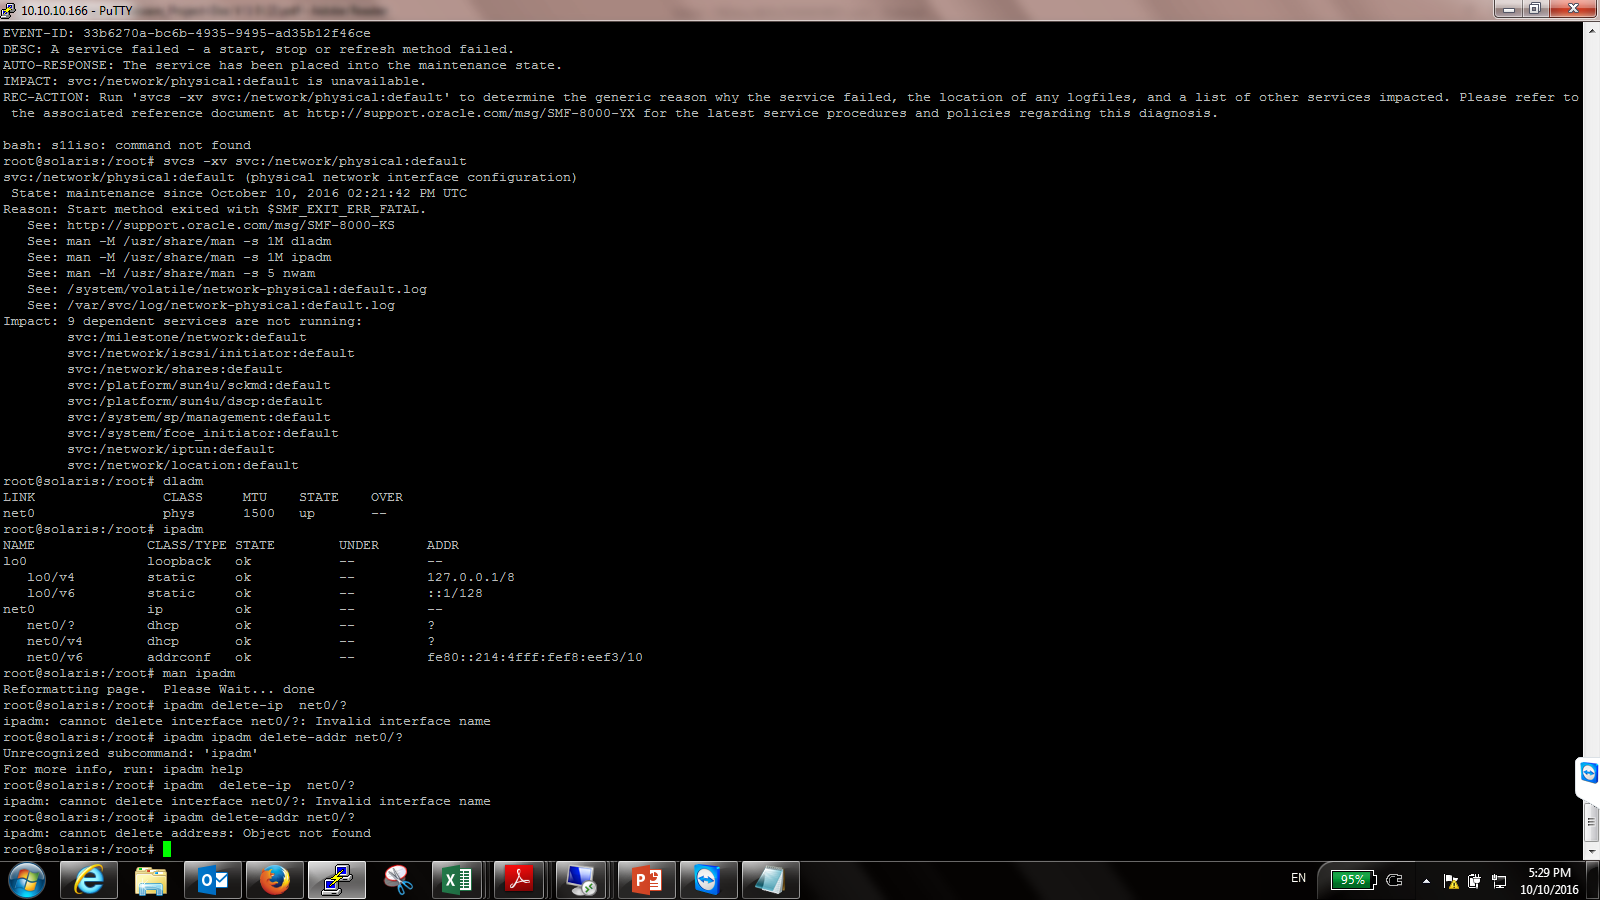Image resolution: width=1600 pixels, height=900 pixels.
Task: Click 'svc:/system/fcoe_initiator:default' line
Action: pyautogui.click(x=203, y=433)
